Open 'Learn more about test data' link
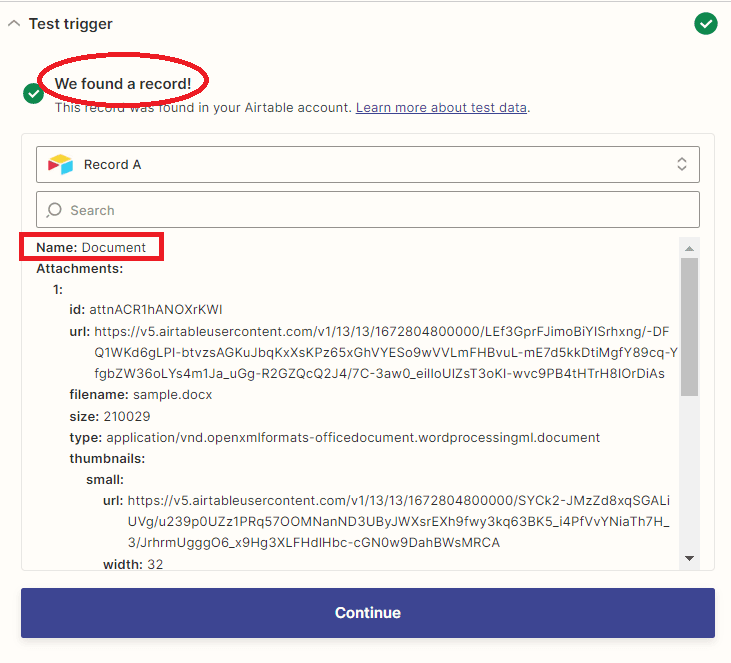The height and width of the screenshot is (663, 731). 441,107
